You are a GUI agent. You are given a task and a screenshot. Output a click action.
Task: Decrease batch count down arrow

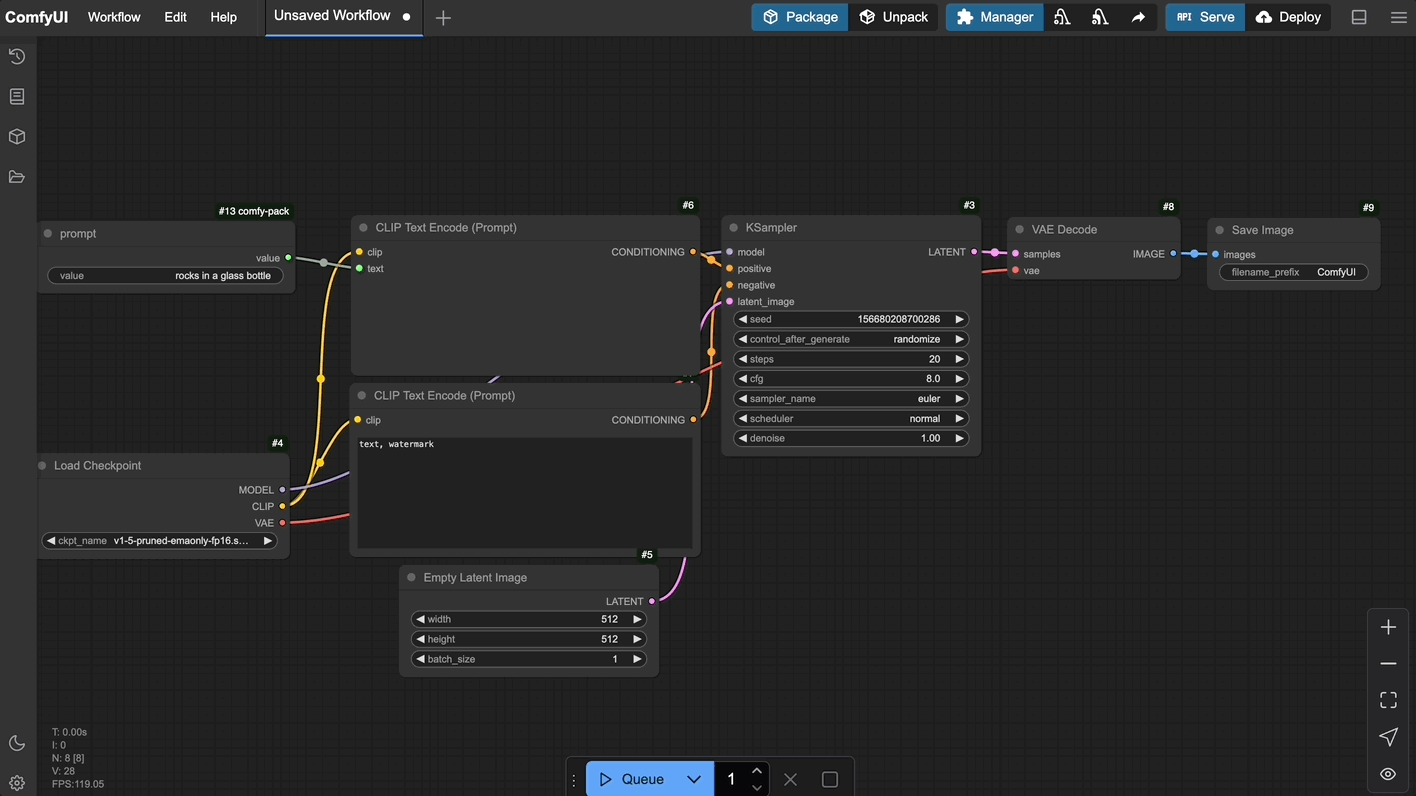tap(757, 788)
